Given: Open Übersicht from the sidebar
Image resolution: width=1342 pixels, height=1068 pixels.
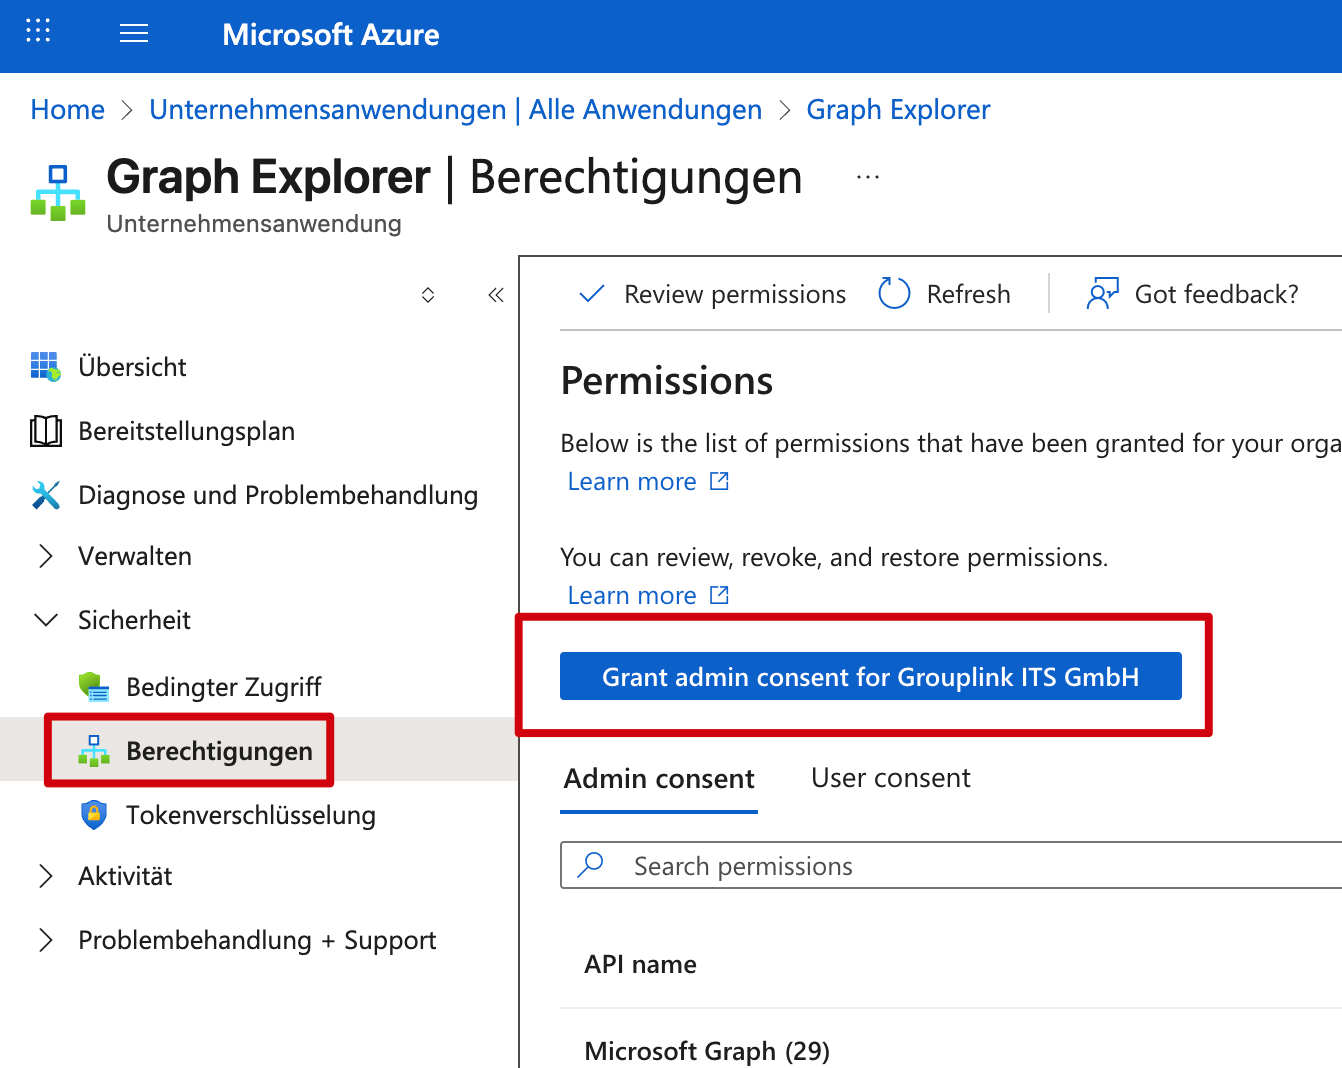Looking at the screenshot, I should (132, 367).
